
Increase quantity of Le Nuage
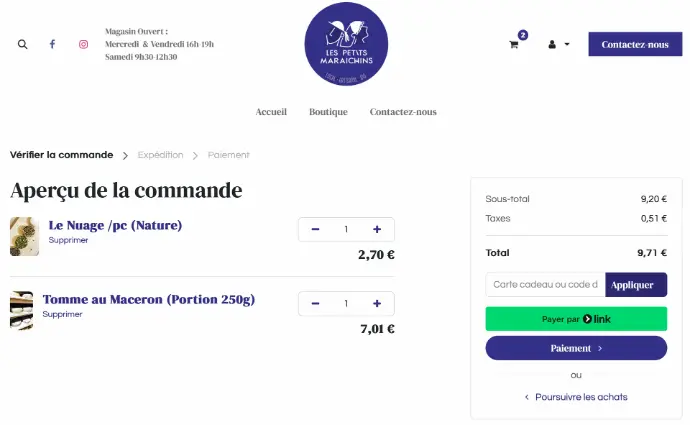[377, 229]
